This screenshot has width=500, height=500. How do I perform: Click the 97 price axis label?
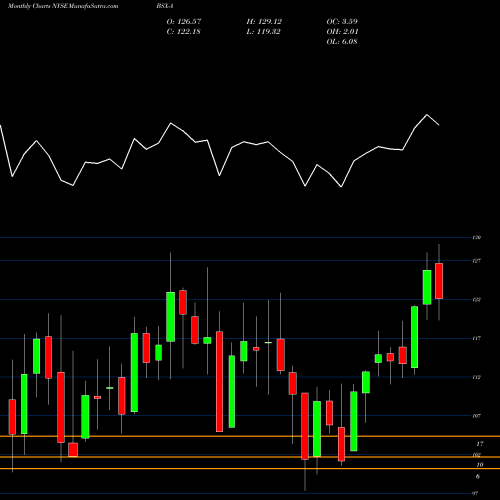[x=476, y=493]
